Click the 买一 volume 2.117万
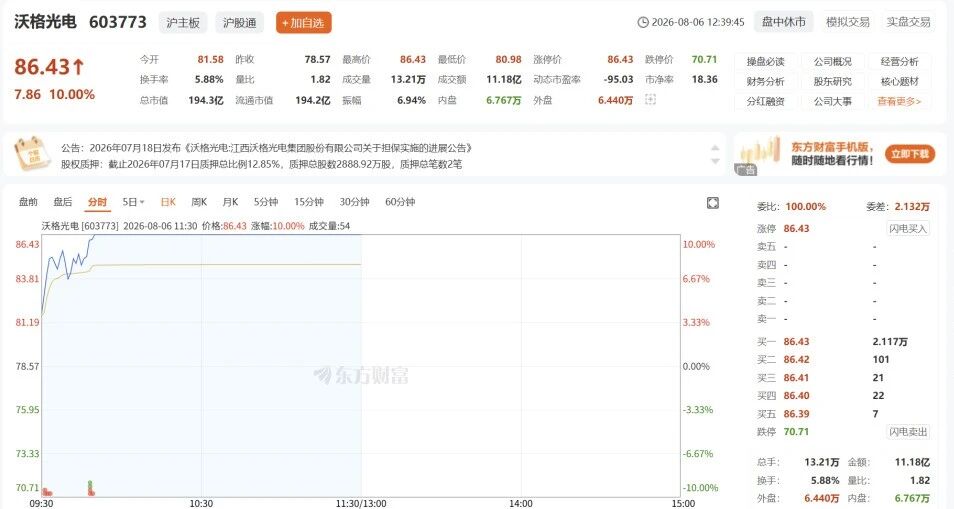This screenshot has height=509, width=954. 890,342
